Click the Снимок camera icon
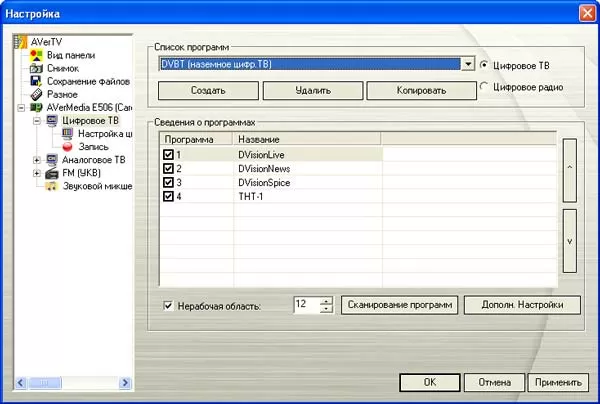The height and width of the screenshot is (404, 600). tap(37, 68)
